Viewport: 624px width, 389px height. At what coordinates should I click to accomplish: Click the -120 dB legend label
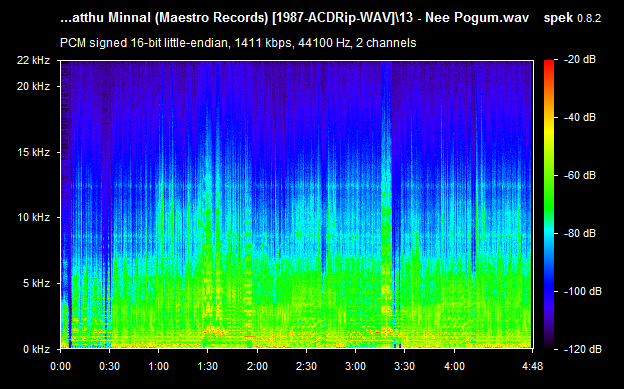pyautogui.click(x=583, y=349)
